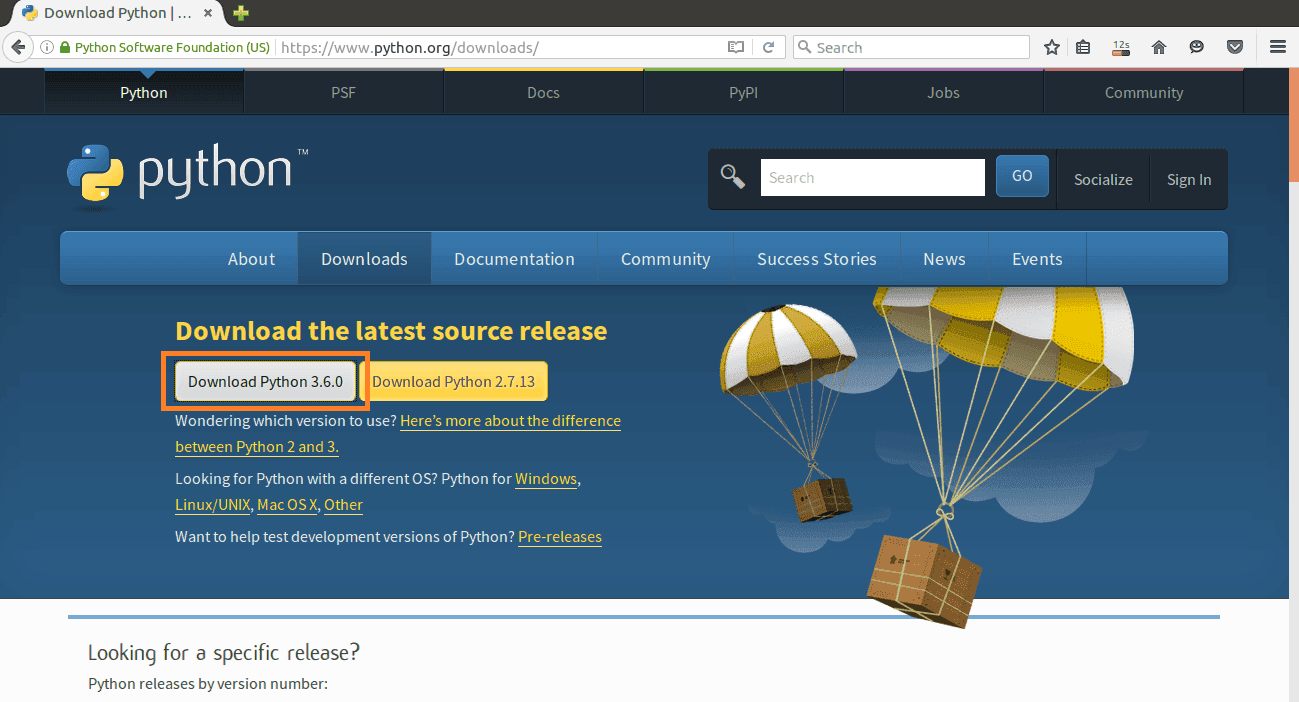Image resolution: width=1299 pixels, height=702 pixels.
Task: Open the smiley chat icon in toolbar
Action: click(1197, 47)
